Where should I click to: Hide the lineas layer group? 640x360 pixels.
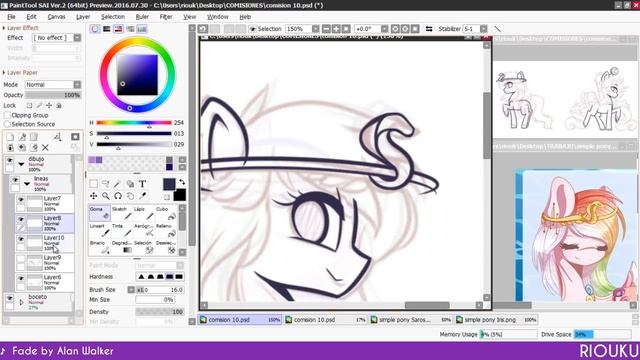tap(15, 180)
